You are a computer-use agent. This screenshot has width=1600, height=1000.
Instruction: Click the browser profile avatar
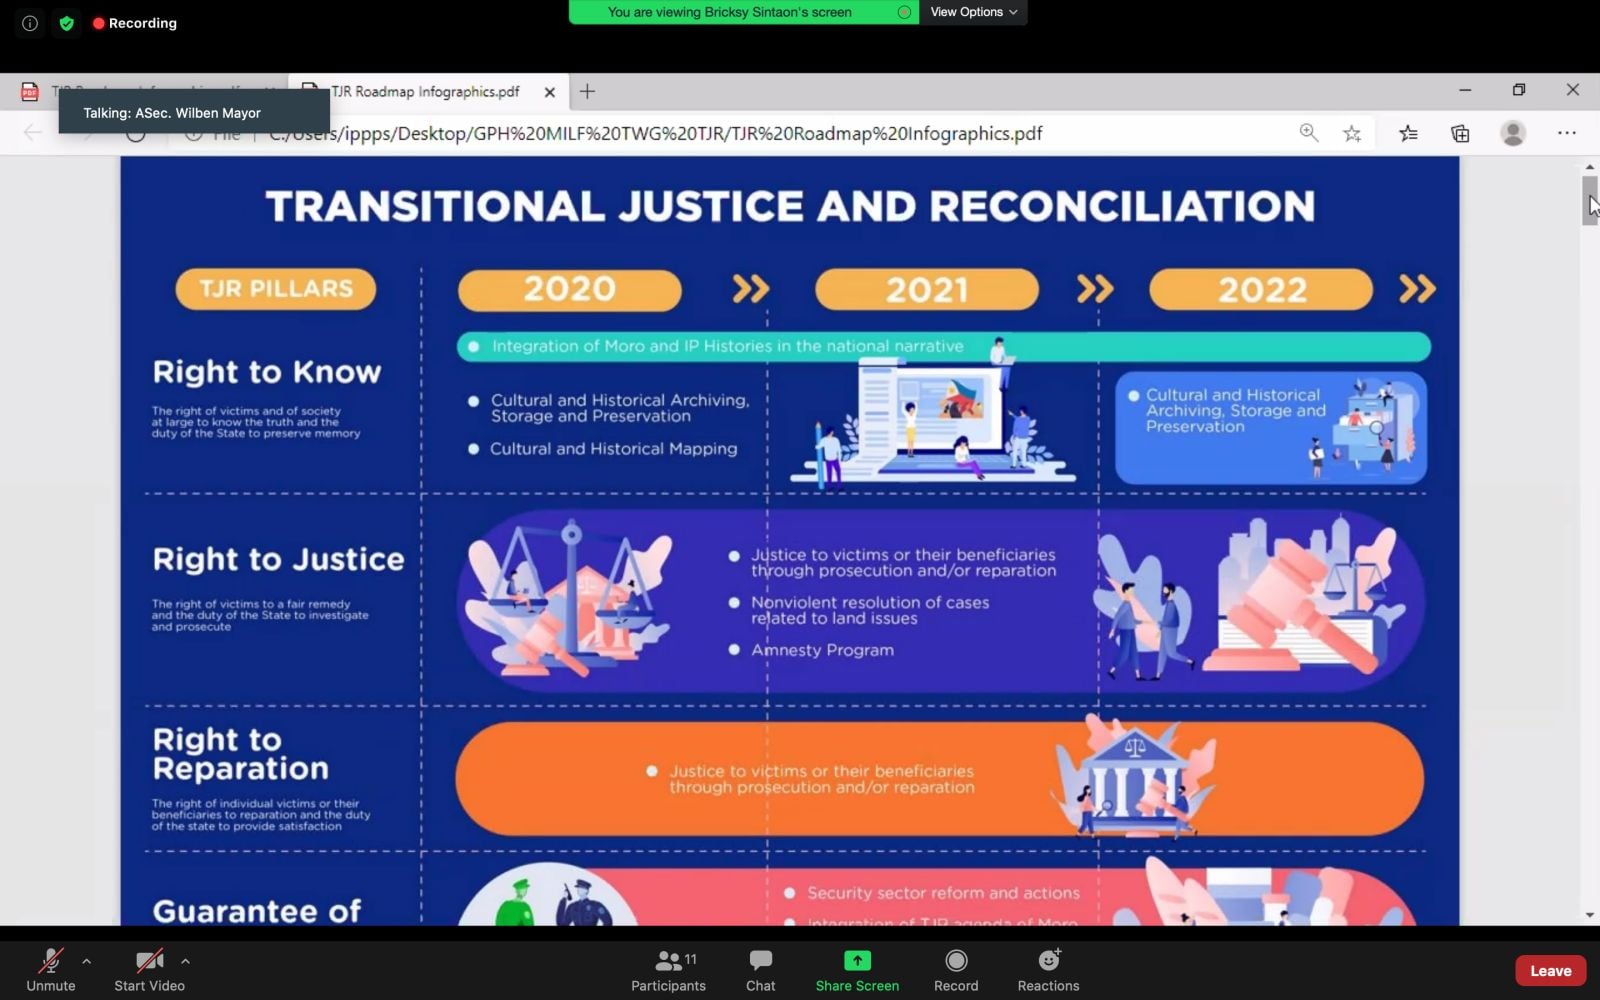1513,133
